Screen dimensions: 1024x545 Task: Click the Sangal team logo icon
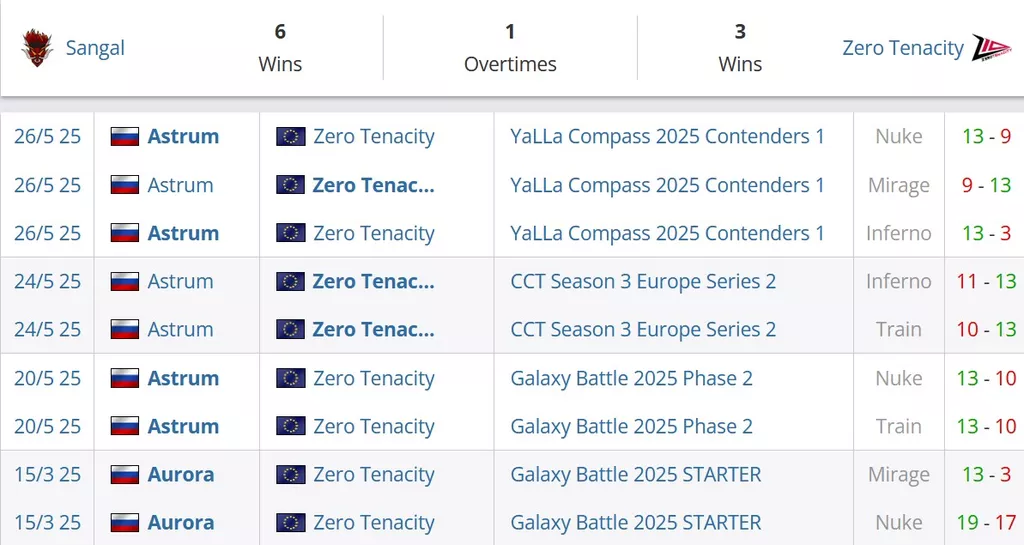click(37, 48)
